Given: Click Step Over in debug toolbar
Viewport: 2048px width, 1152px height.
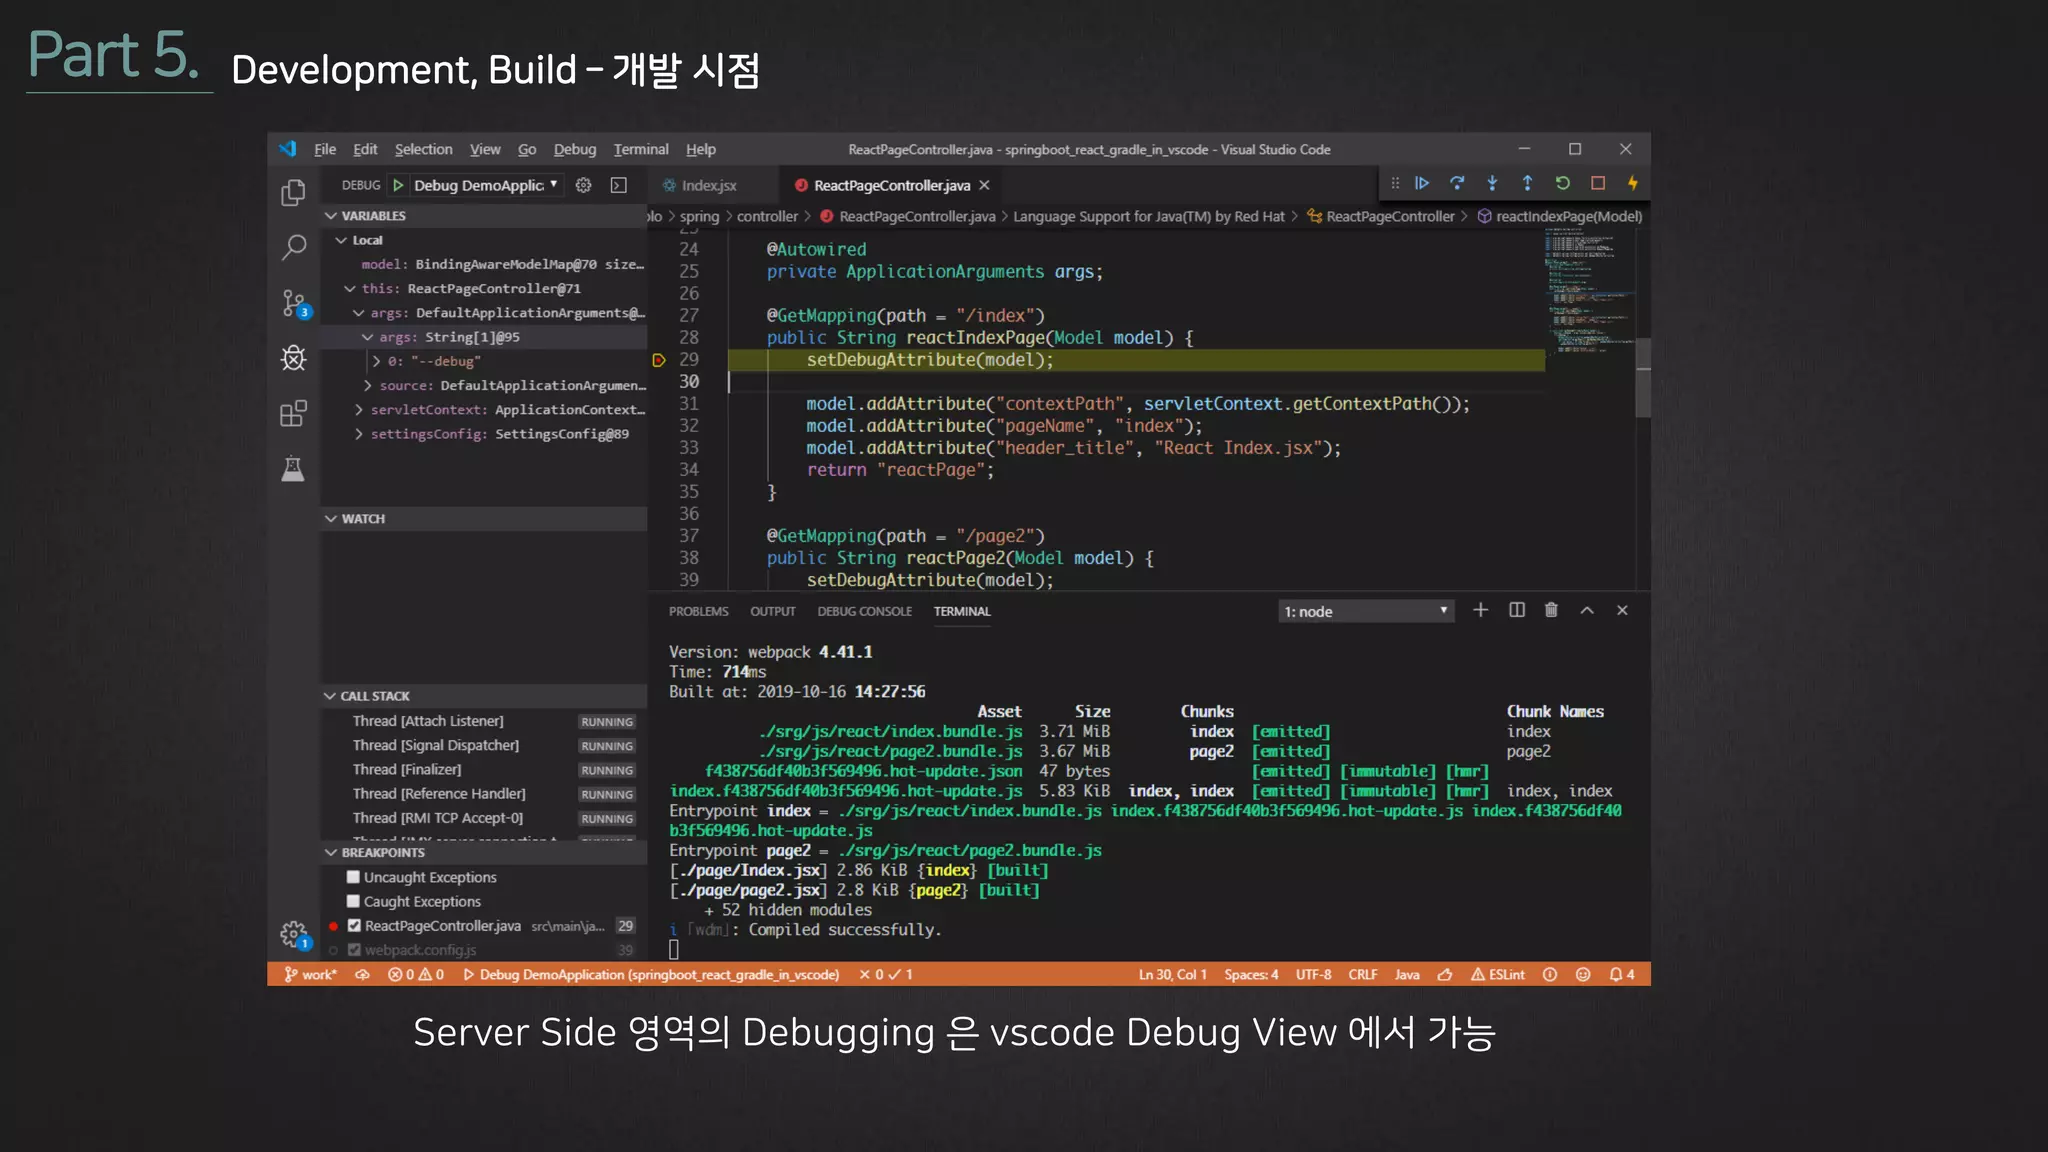Looking at the screenshot, I should 1457,183.
